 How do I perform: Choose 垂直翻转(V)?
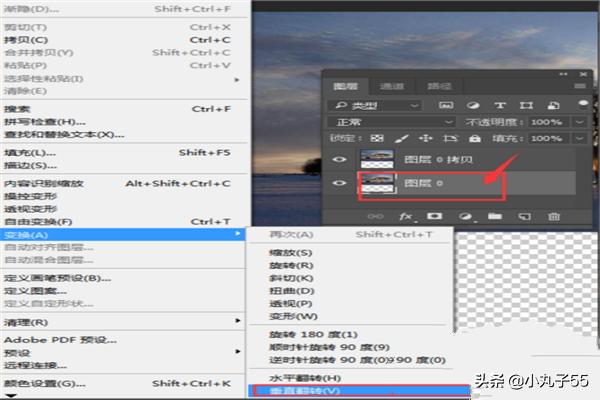pyautogui.click(x=359, y=391)
